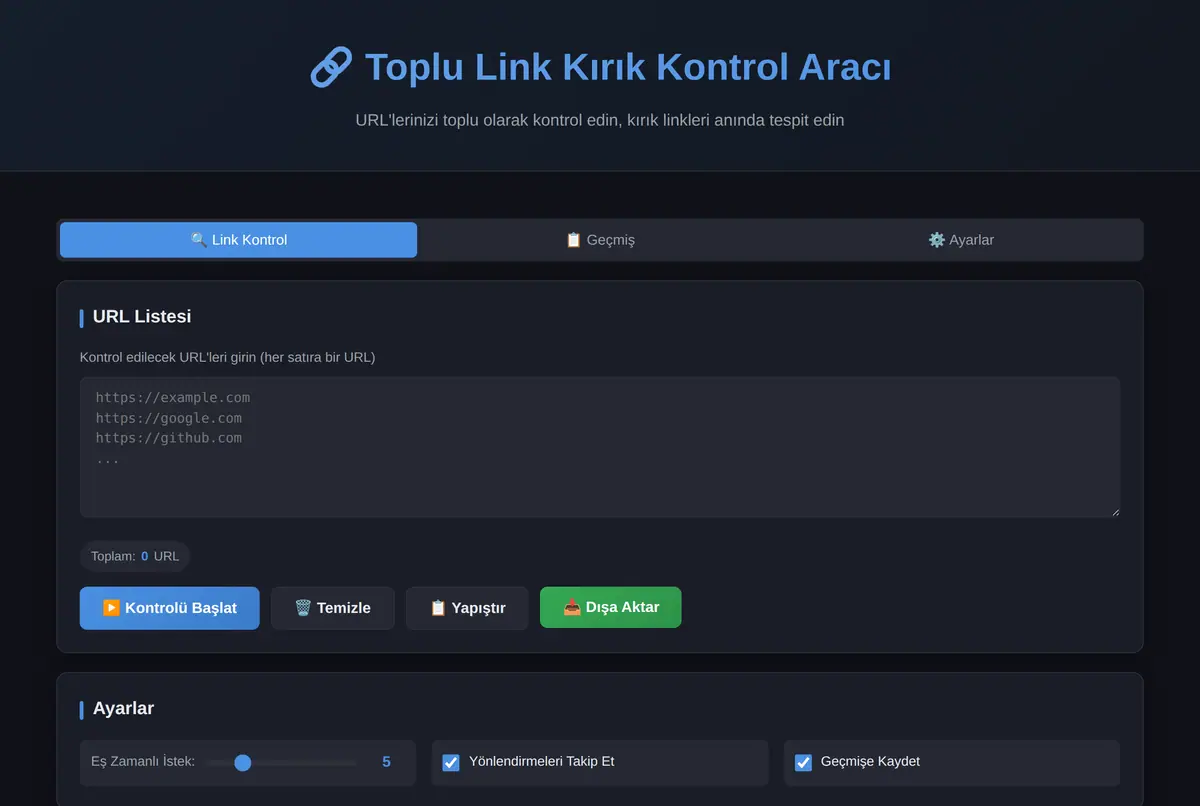
Task: Export results with Dışa Aktar
Action: point(611,607)
